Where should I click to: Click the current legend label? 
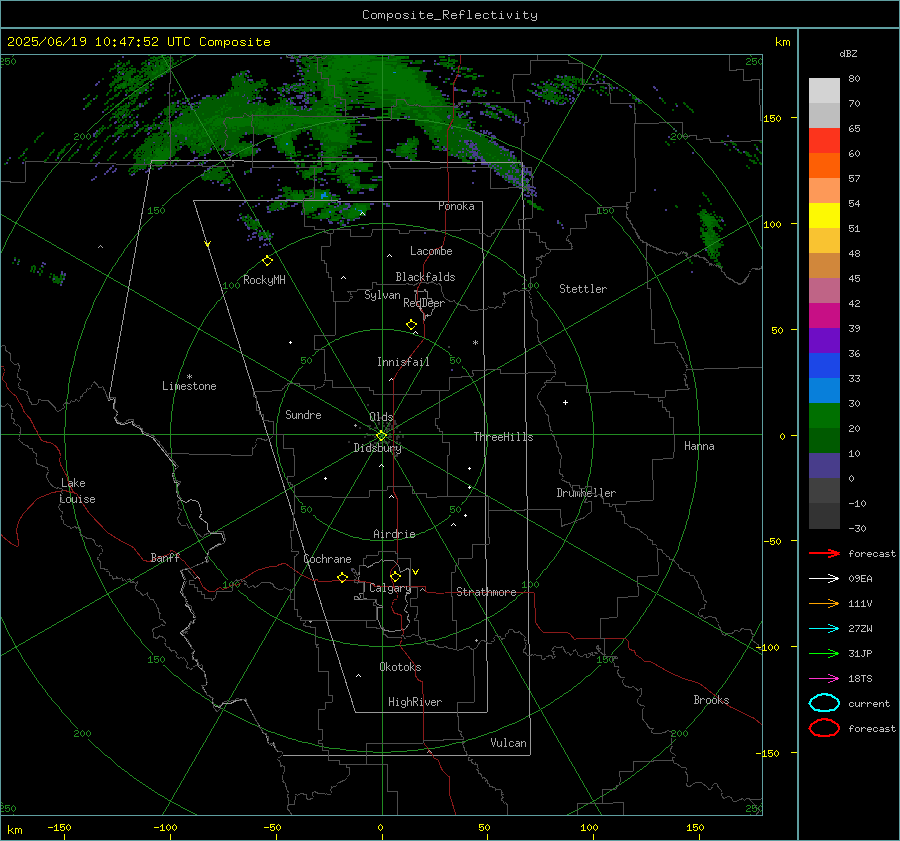coord(869,703)
